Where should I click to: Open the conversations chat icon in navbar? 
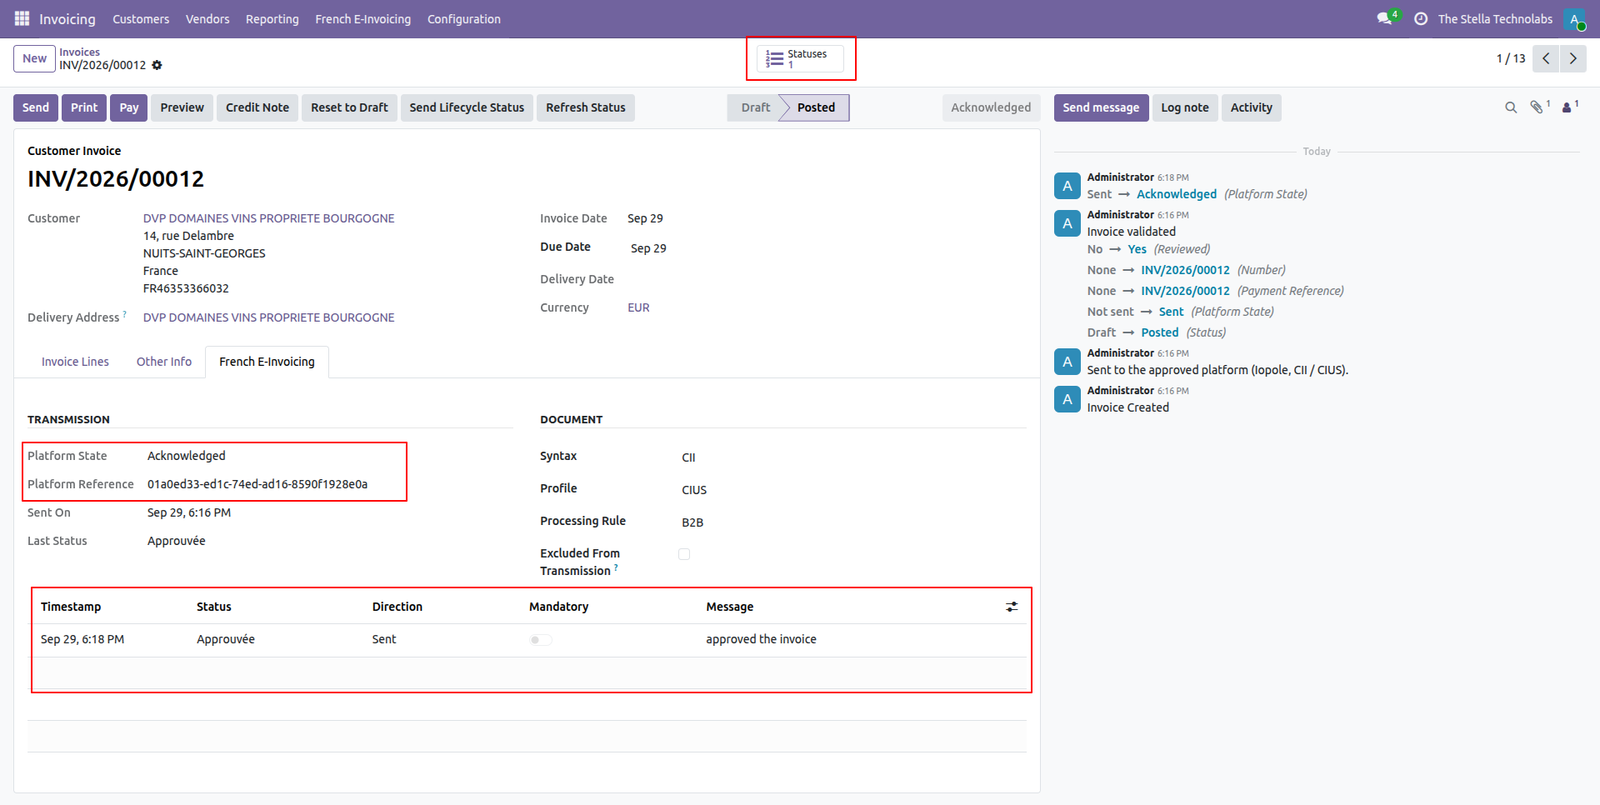[1385, 19]
